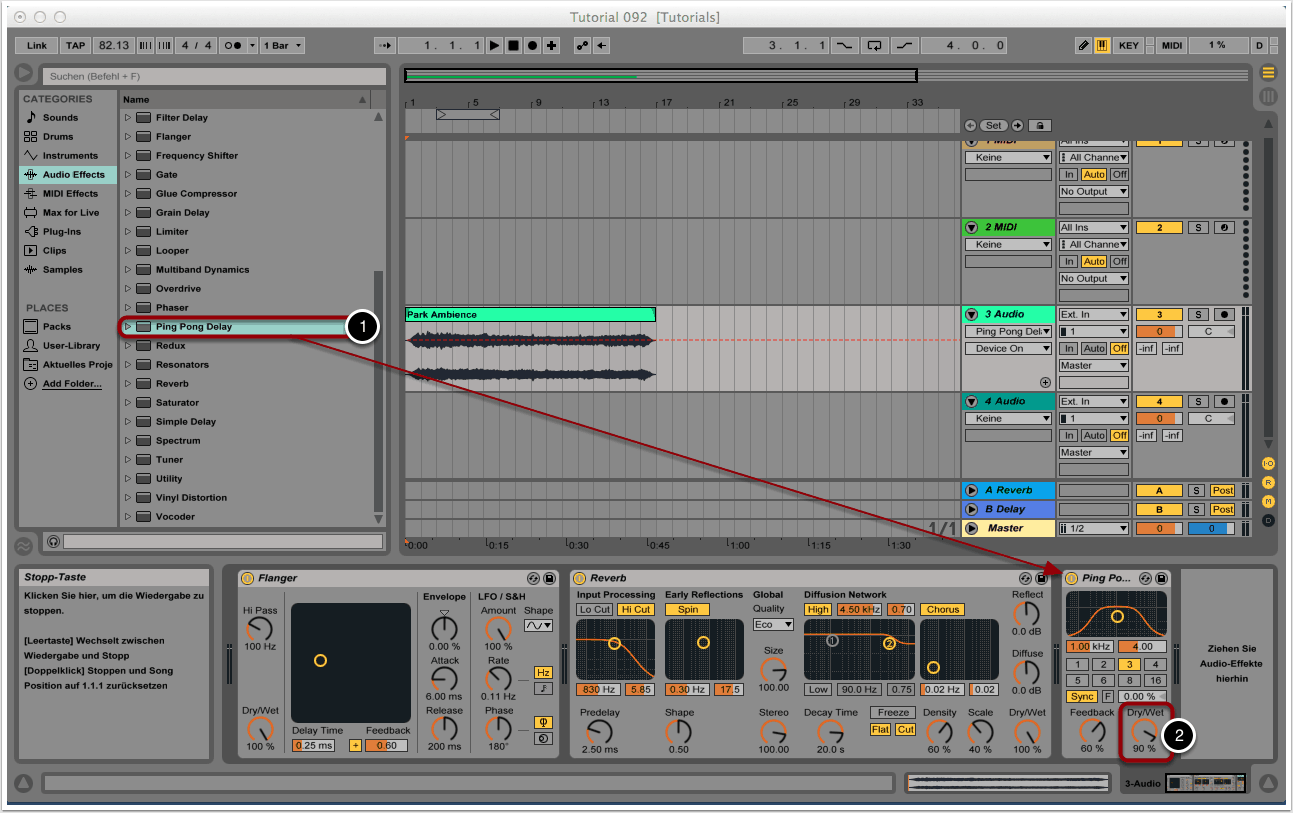Screen dimensions: 1293x813
Task: Click the Flanger device activator icon
Action: click(247, 578)
